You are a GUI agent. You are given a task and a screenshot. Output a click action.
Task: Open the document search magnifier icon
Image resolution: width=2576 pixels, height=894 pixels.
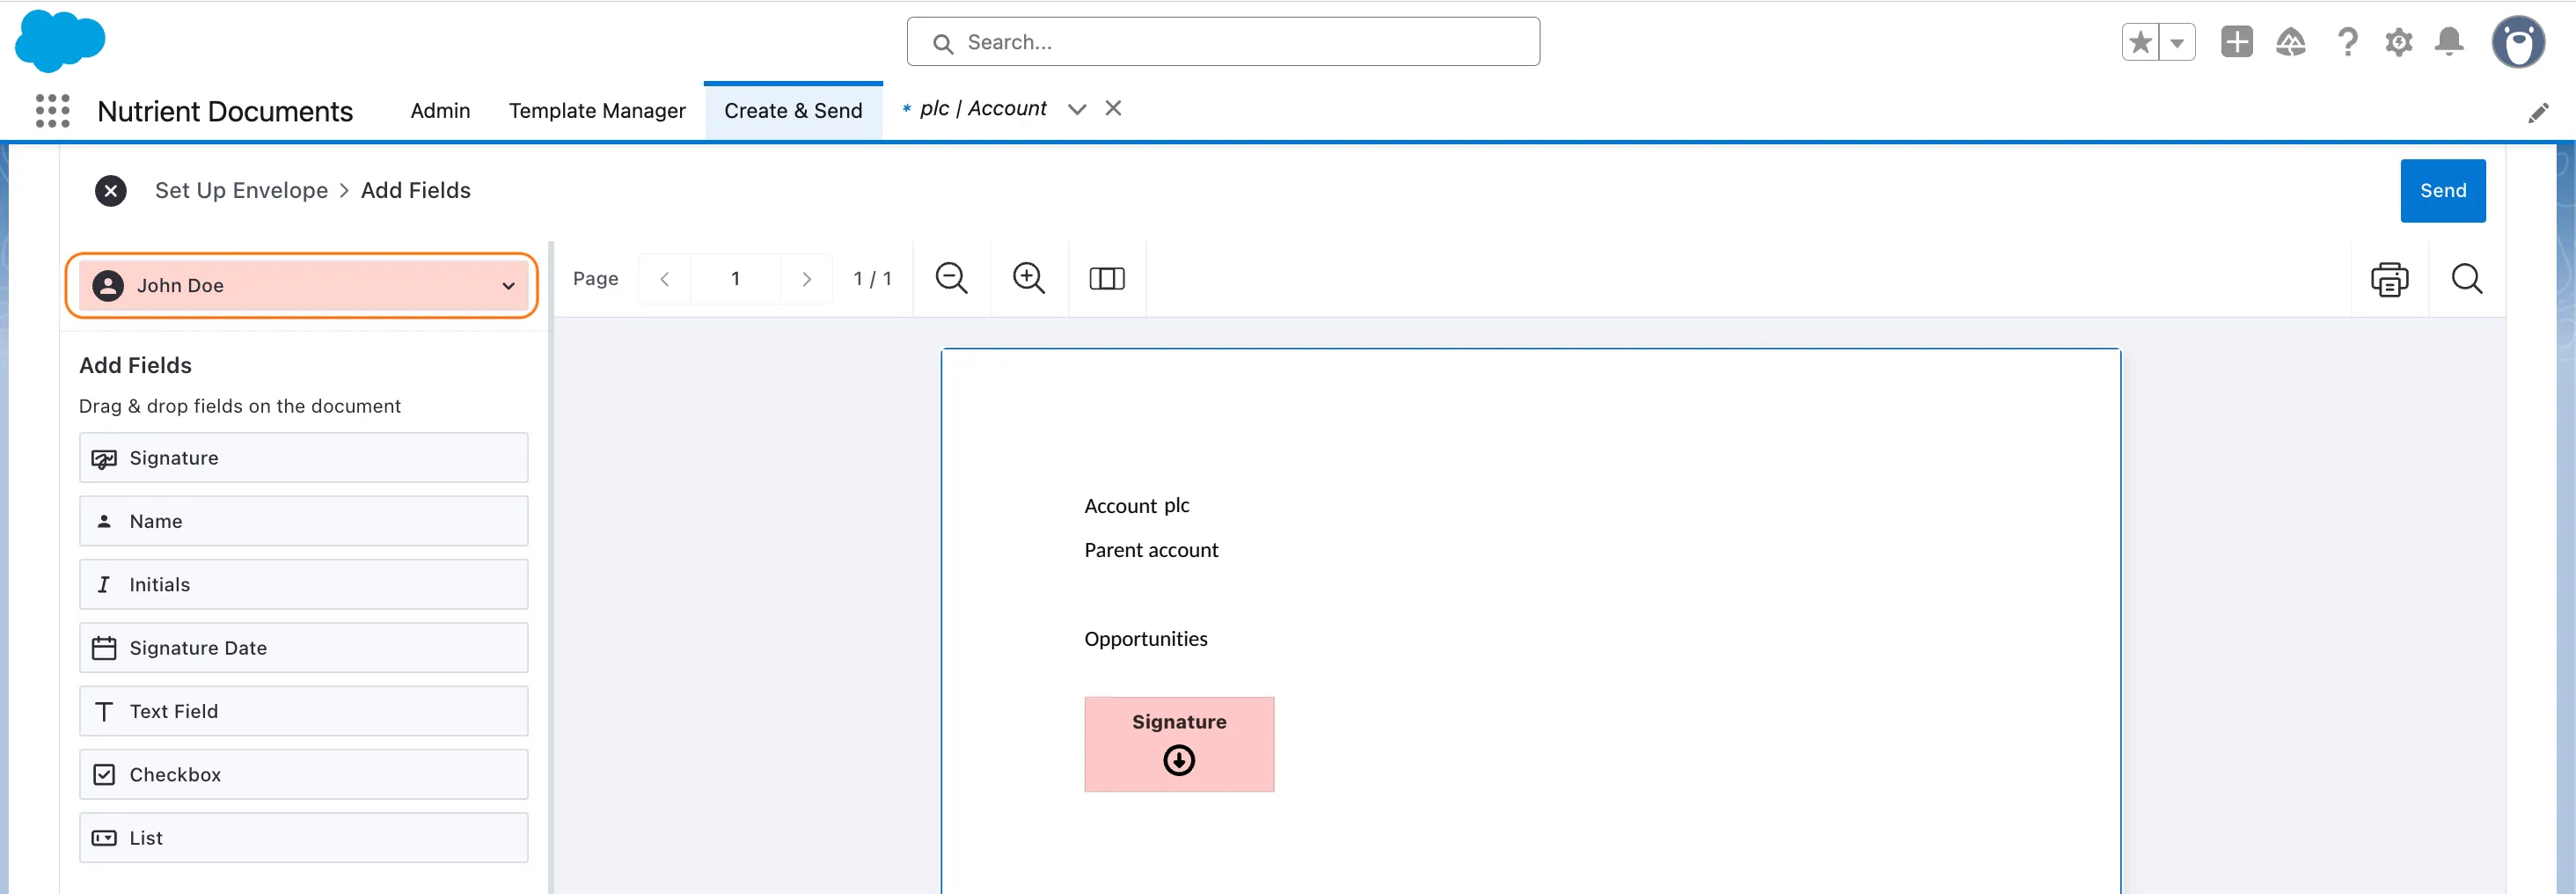[2467, 278]
